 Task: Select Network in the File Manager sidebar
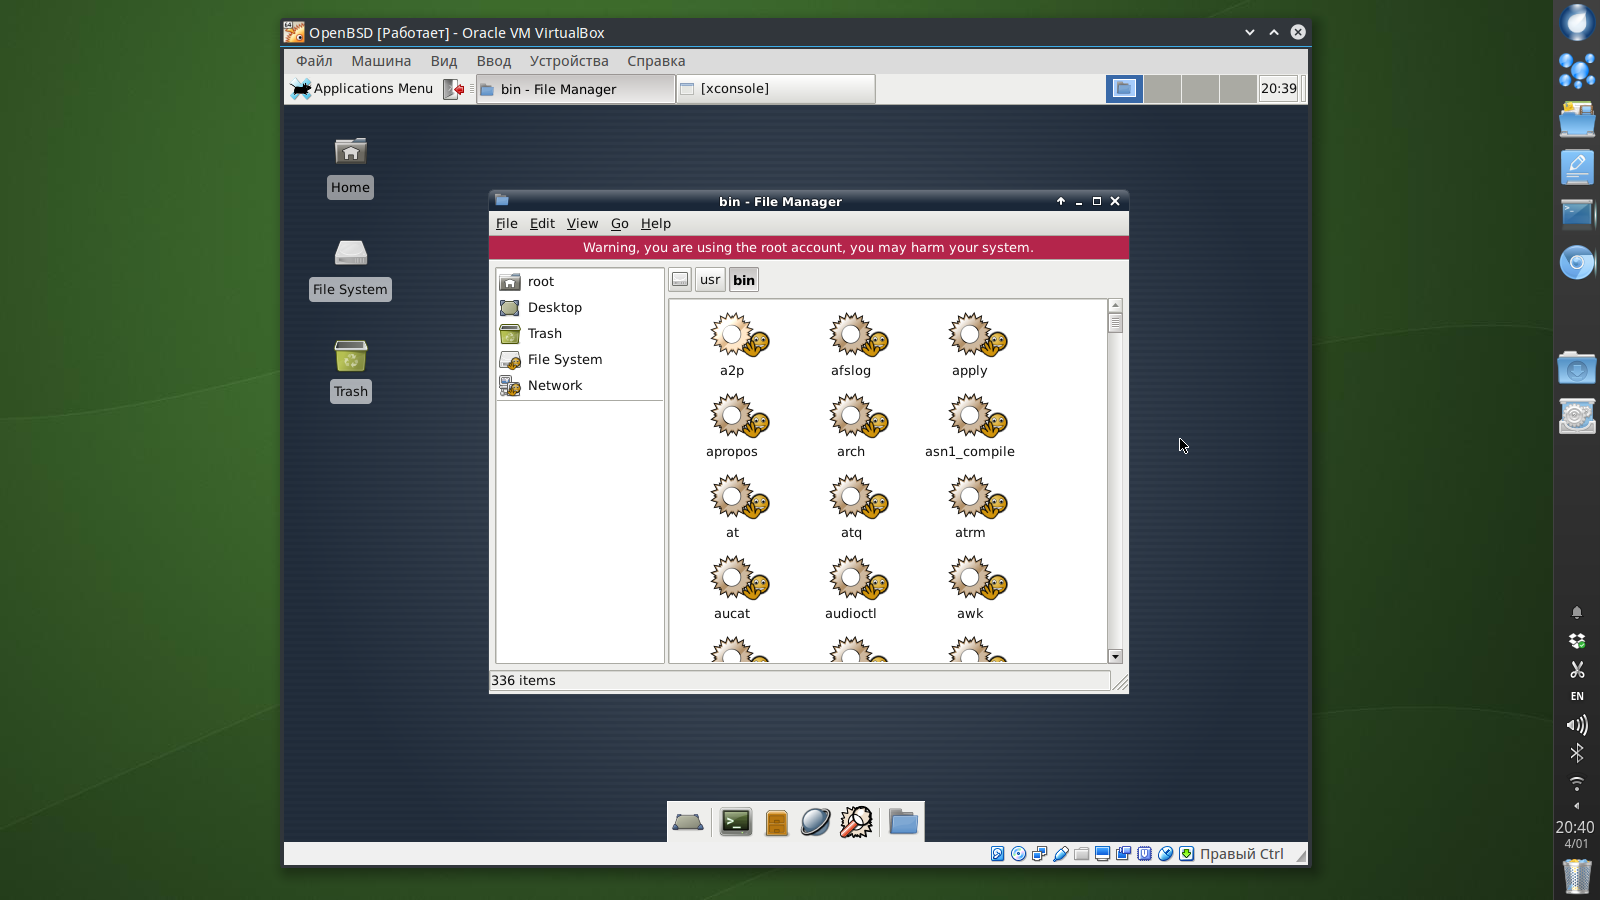[580, 386]
